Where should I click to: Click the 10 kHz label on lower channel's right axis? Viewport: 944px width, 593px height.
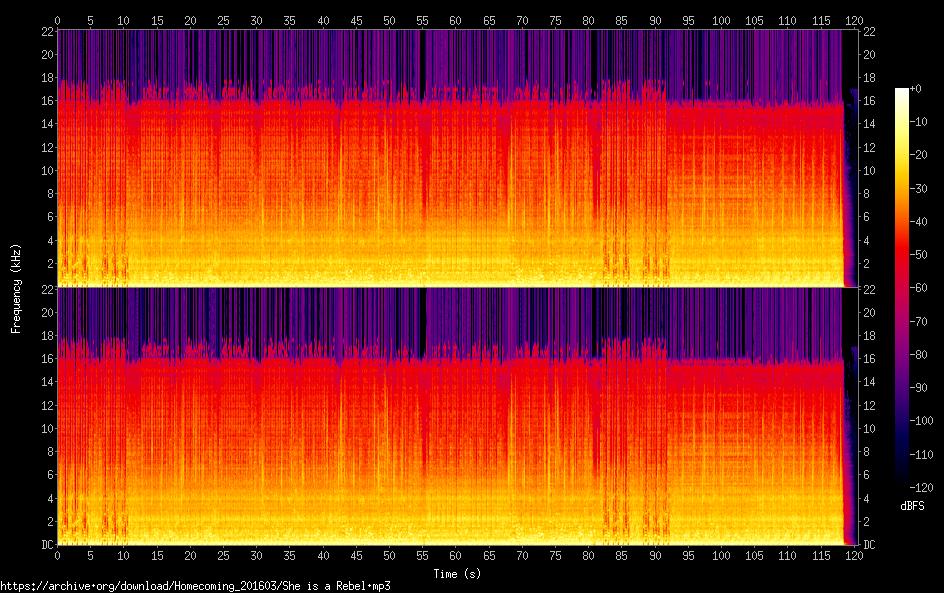coord(869,429)
